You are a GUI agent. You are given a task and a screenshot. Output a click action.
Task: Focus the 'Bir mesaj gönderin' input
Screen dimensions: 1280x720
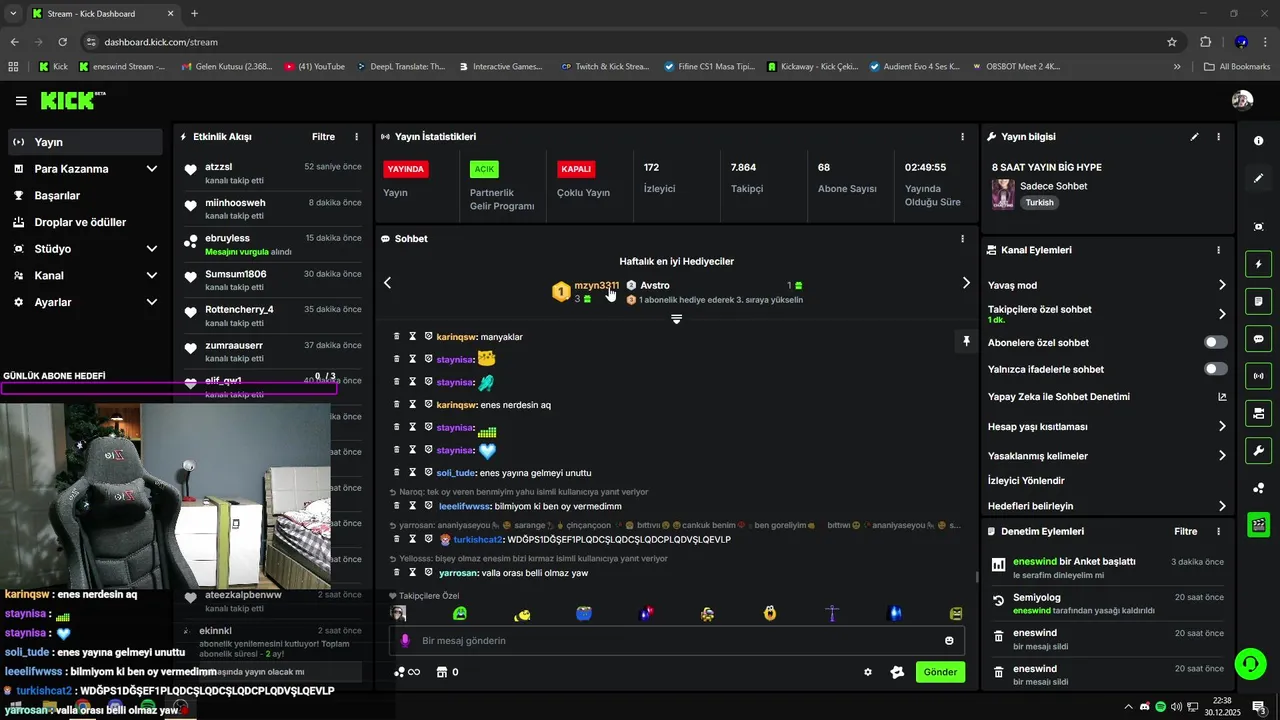(x=676, y=641)
